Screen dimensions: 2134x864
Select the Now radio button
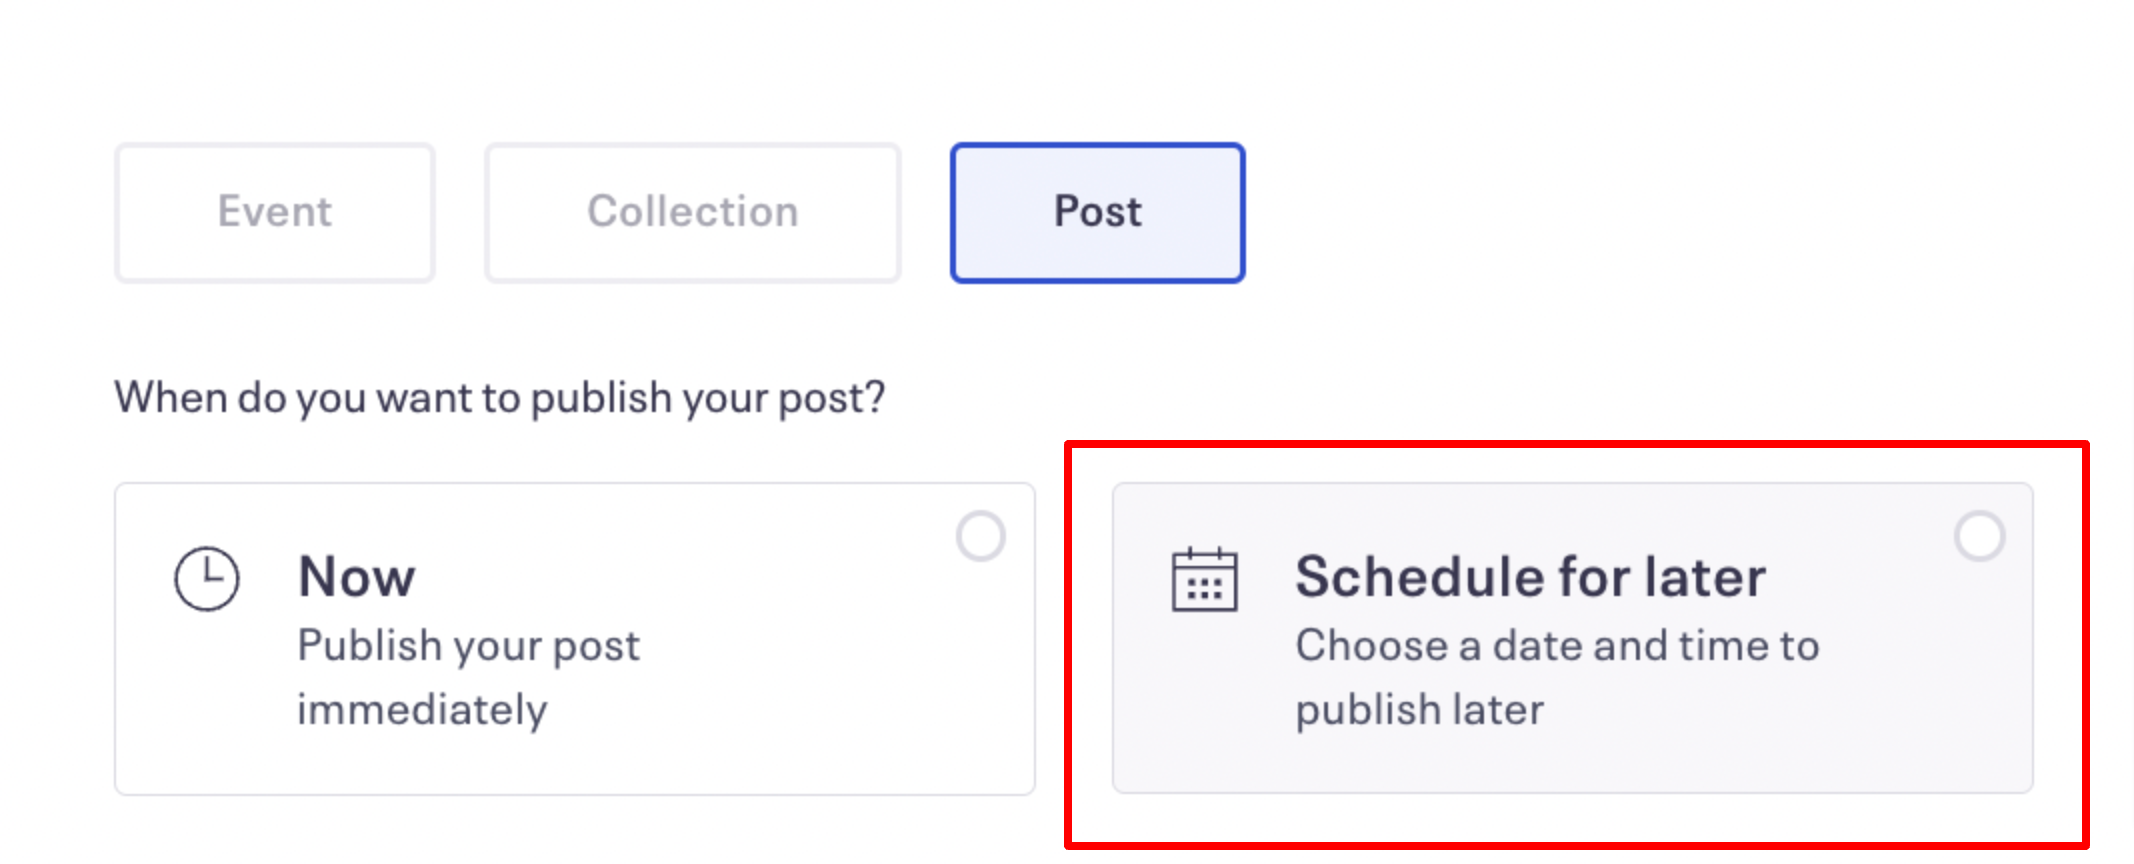(980, 536)
